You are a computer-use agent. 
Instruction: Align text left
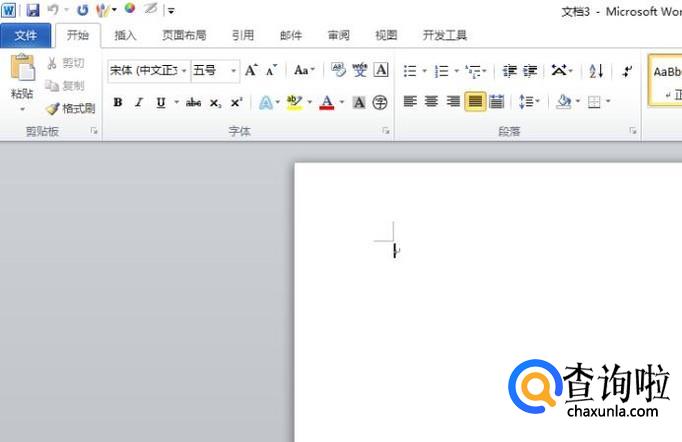click(410, 102)
